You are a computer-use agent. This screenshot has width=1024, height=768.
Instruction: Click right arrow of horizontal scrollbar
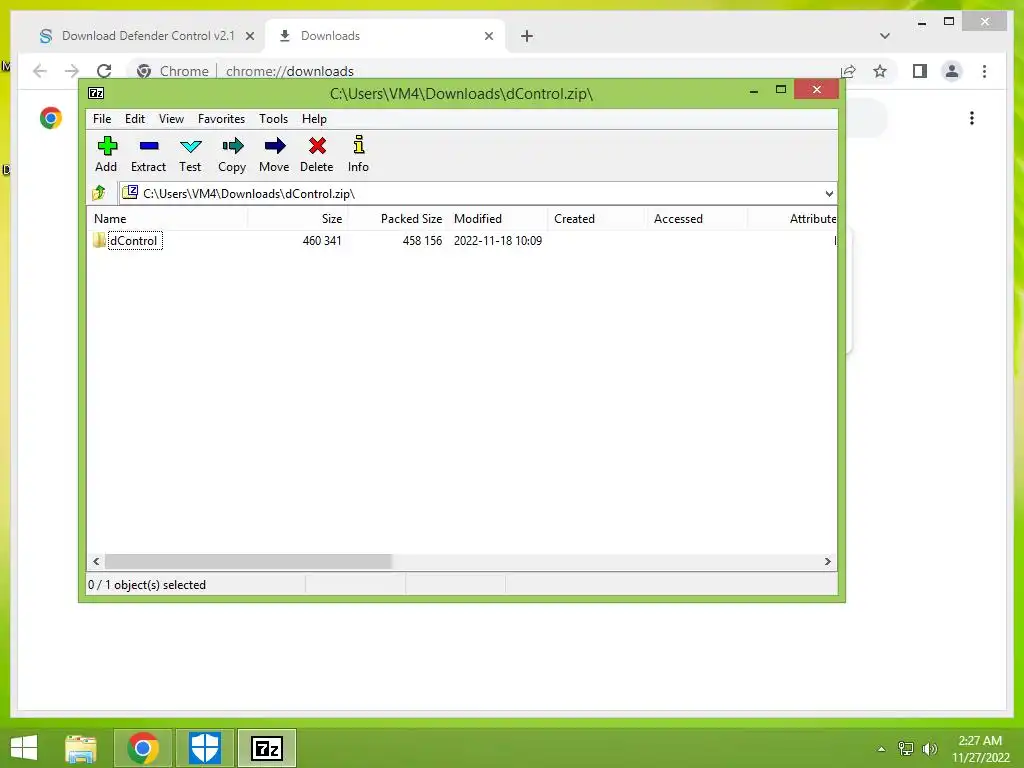click(x=827, y=562)
